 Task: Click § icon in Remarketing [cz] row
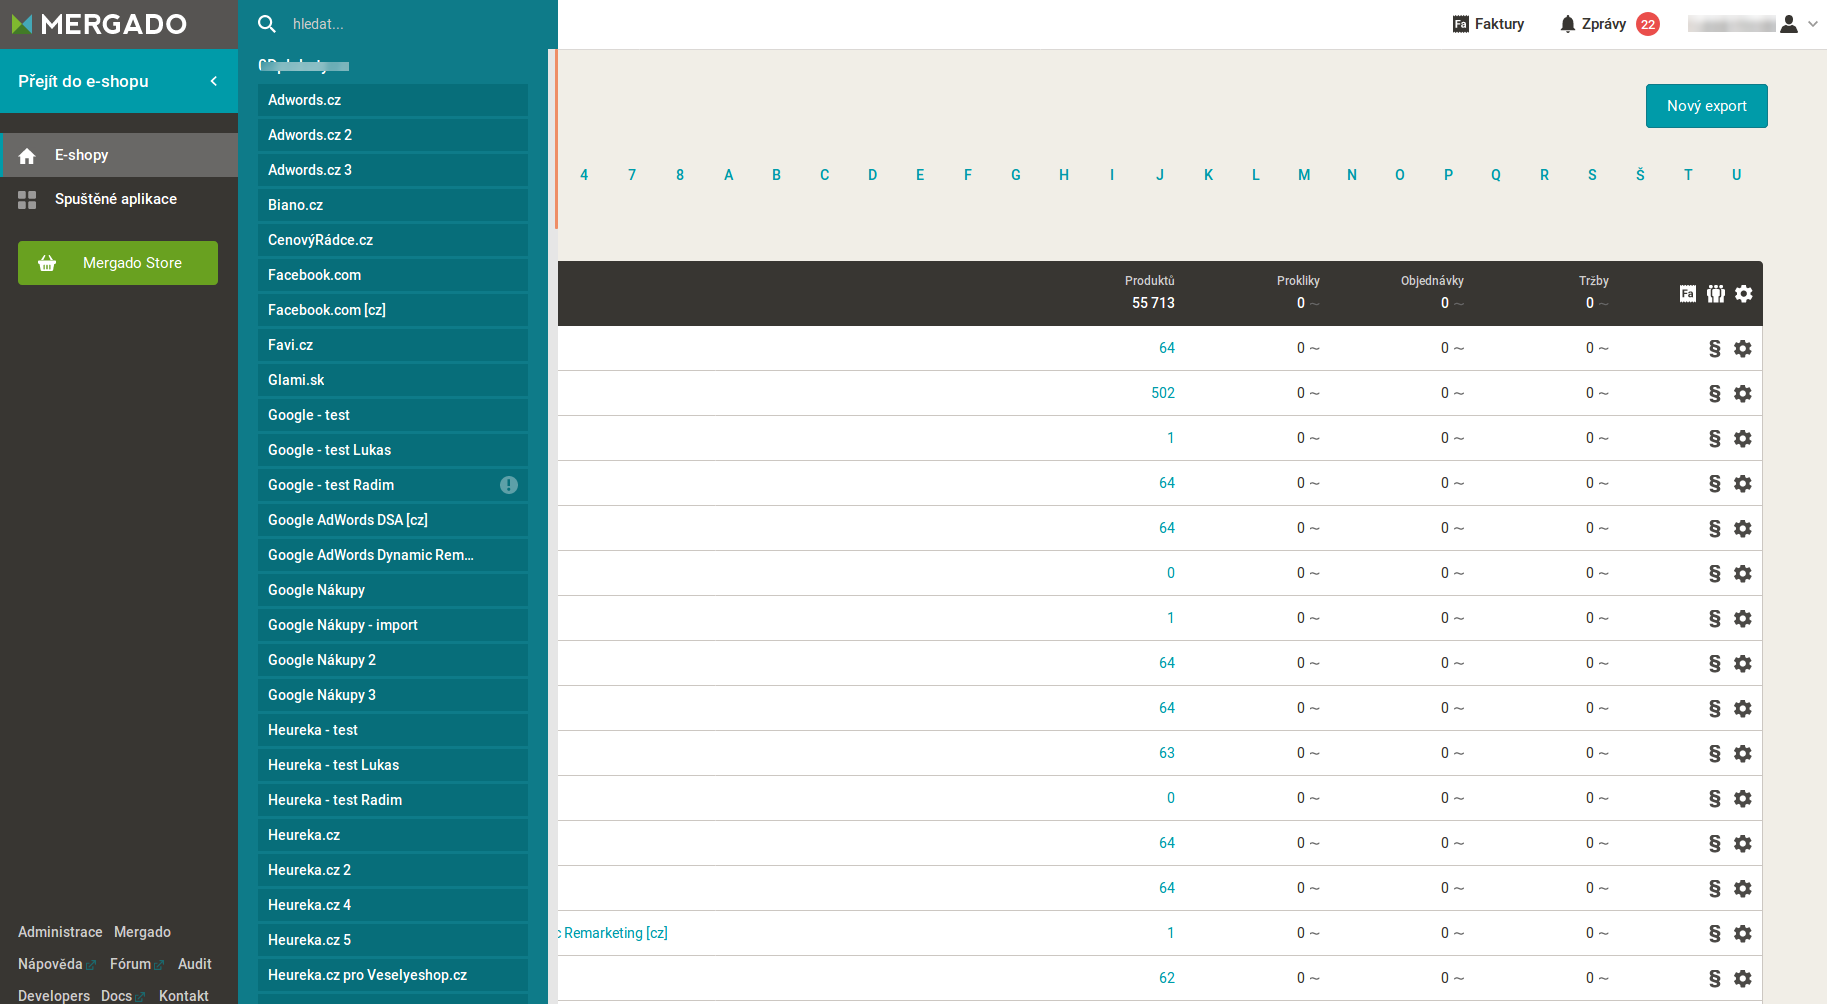point(1715,933)
